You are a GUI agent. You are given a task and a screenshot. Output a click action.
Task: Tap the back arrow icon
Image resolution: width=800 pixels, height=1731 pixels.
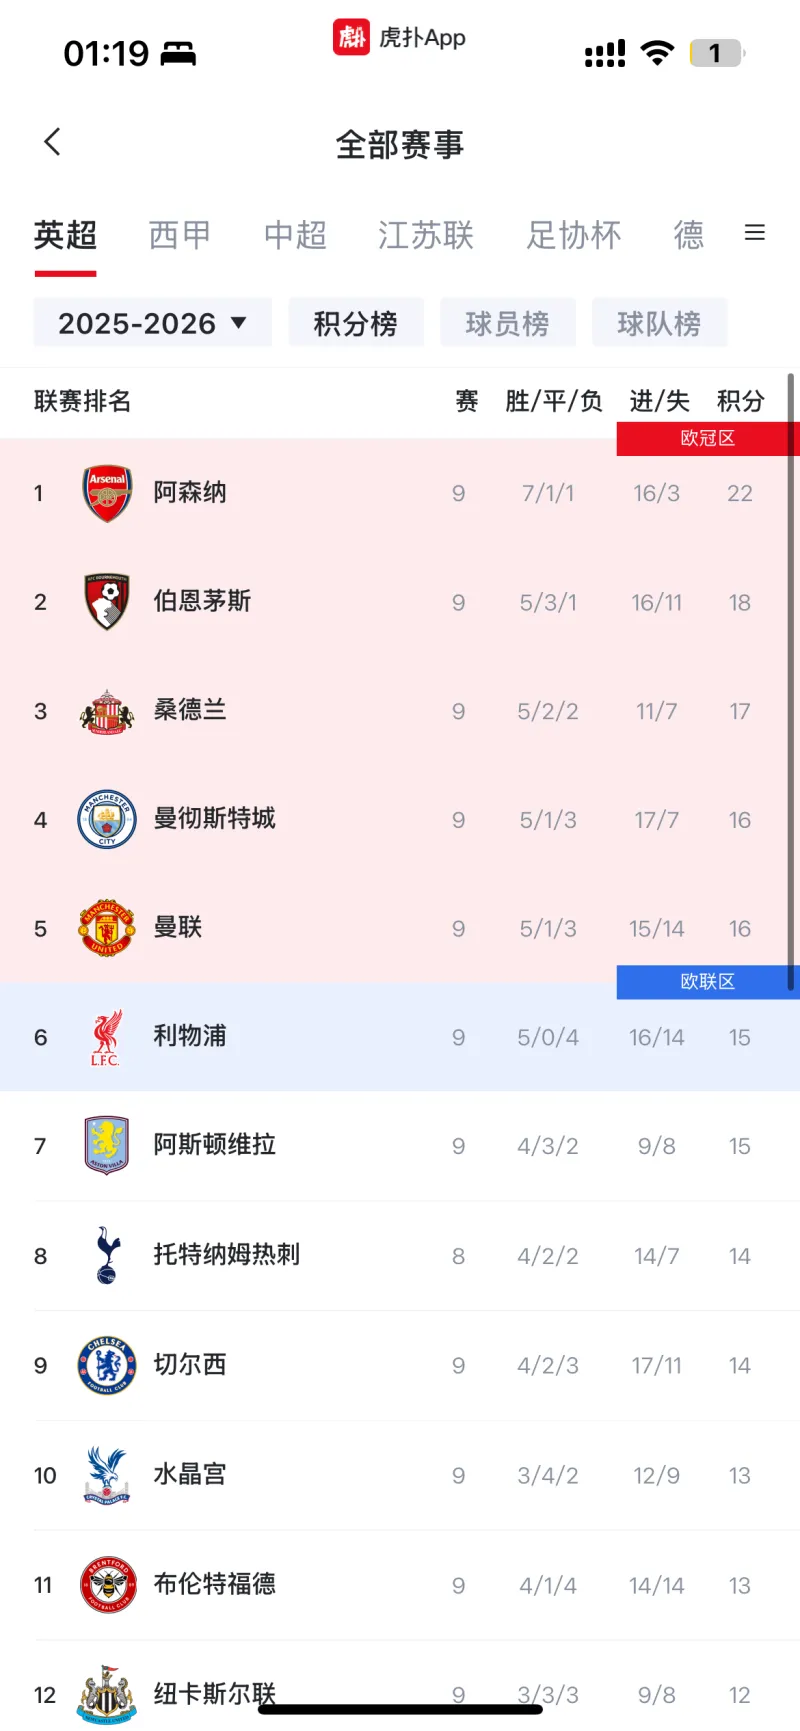(x=53, y=142)
